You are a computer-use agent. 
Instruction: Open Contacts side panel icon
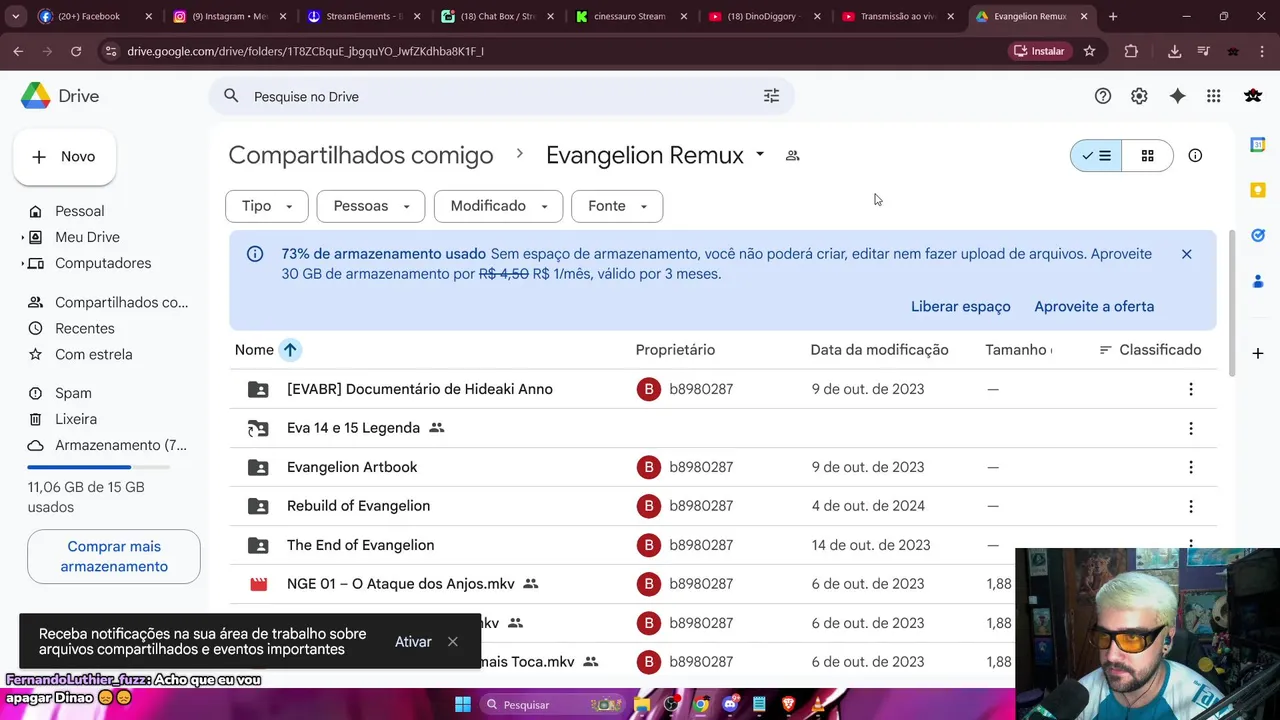click(1258, 282)
